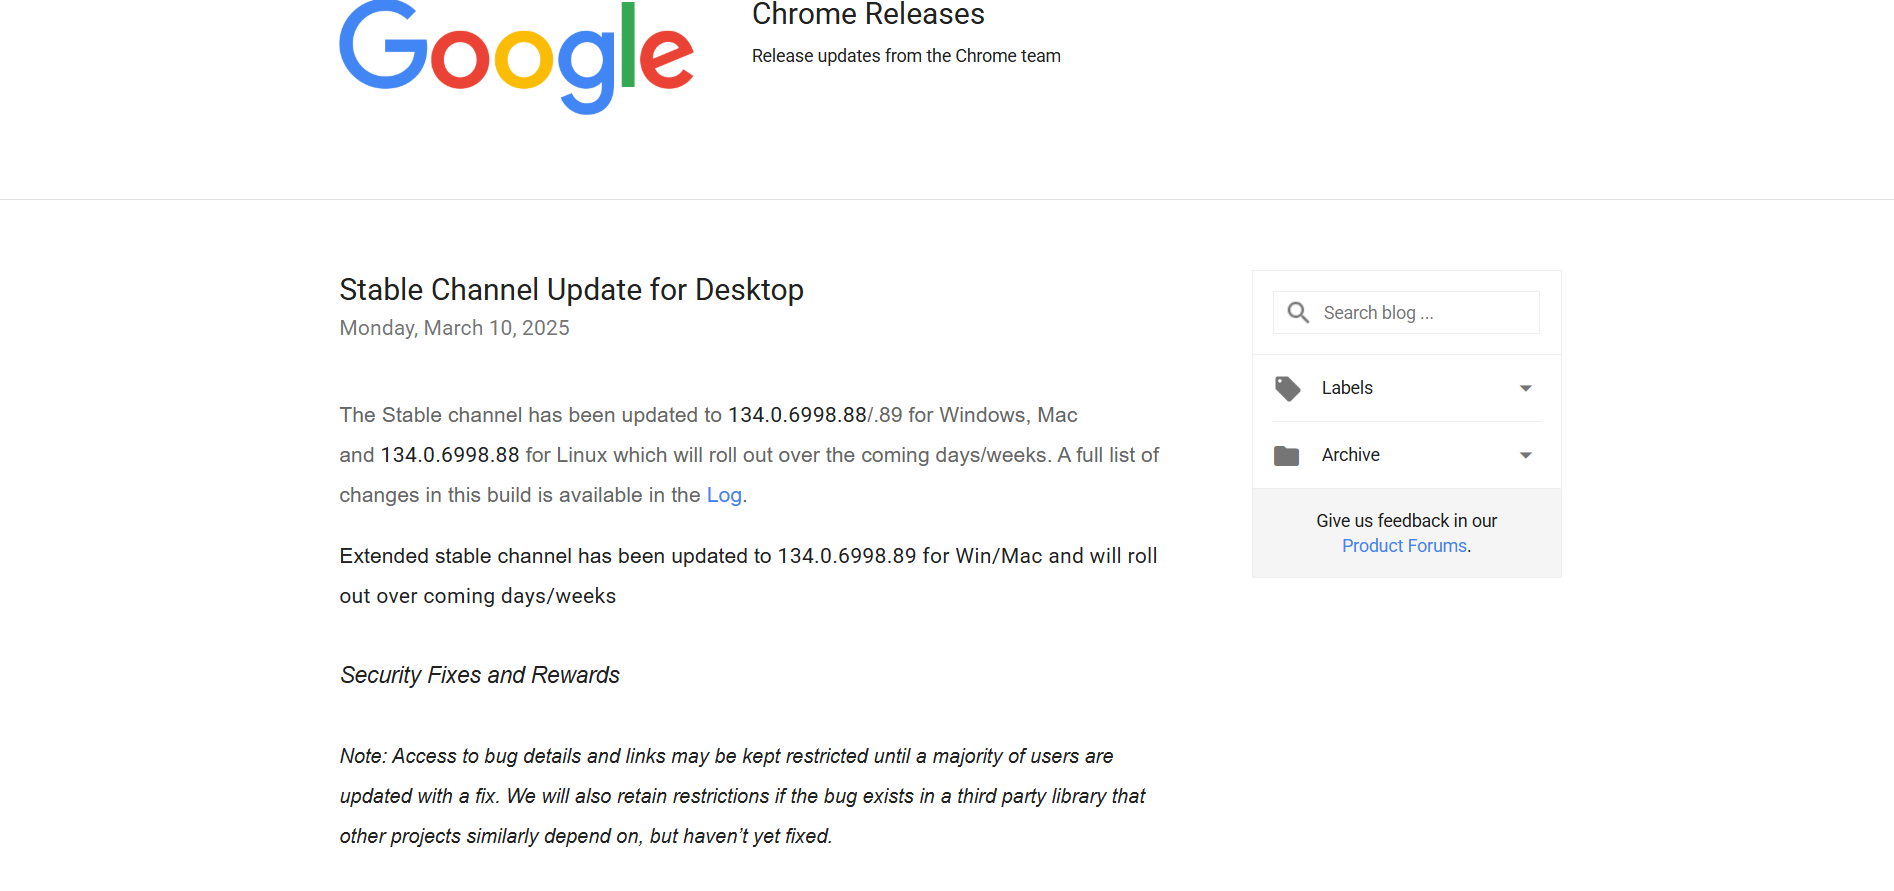
Task: Click the Security Fixes and Rewards heading
Action: click(480, 675)
